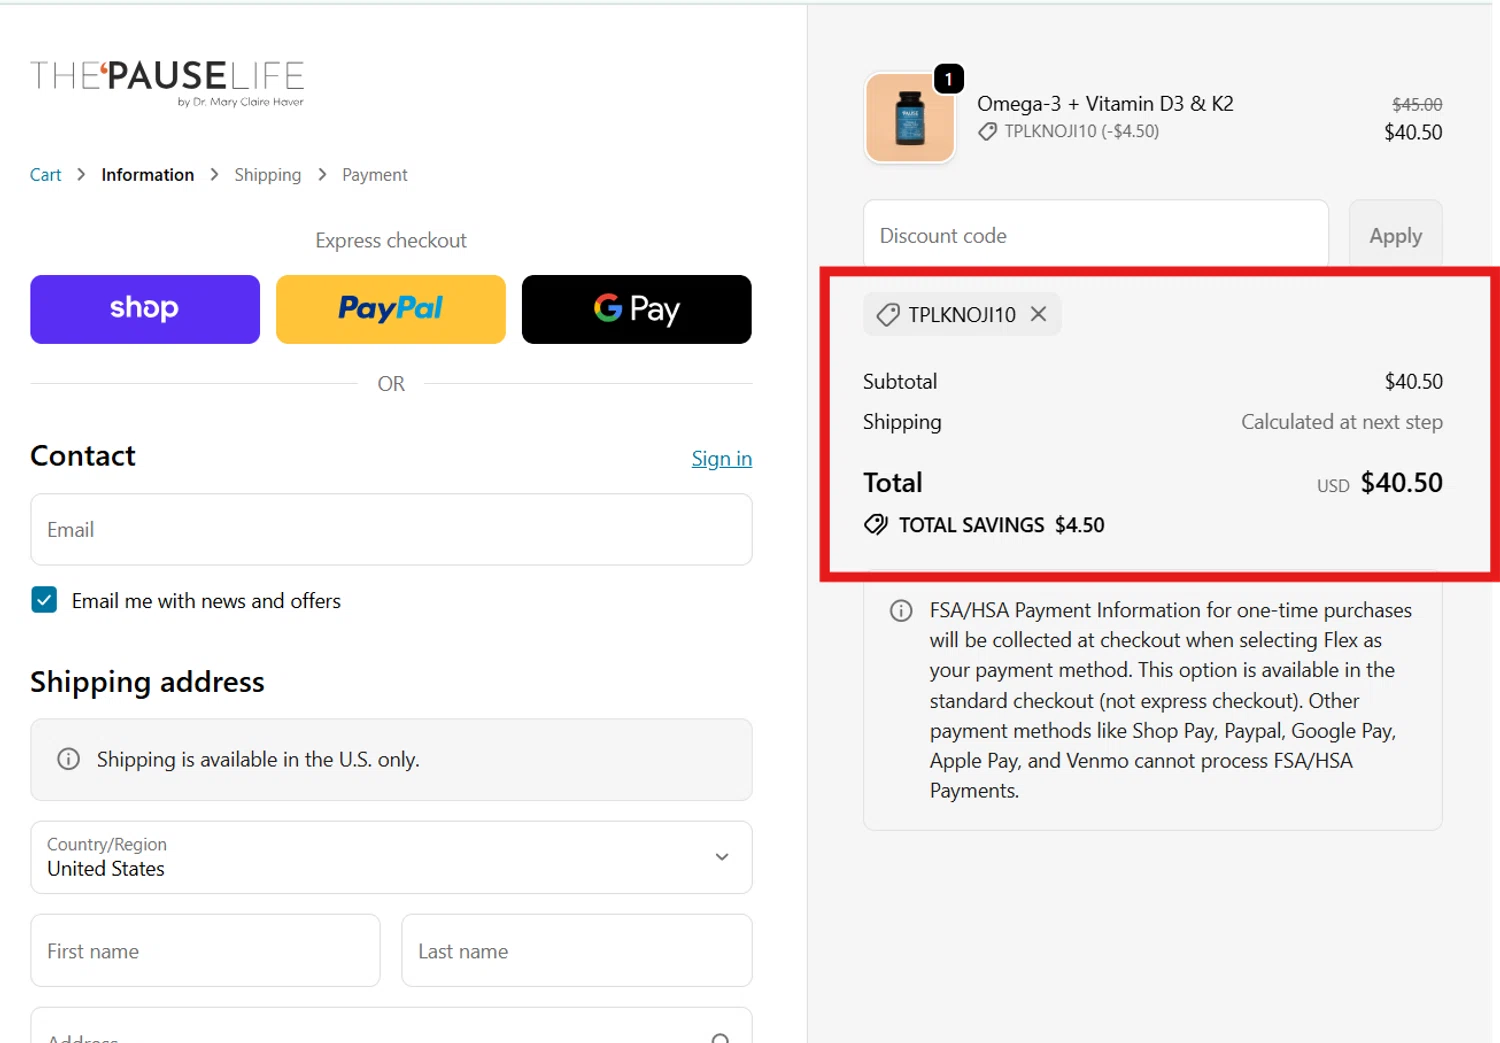Screen dimensions: 1500x1043
Task: Click the Omega-3 + Vitamin D3 & K2 title
Action: 1105,104
